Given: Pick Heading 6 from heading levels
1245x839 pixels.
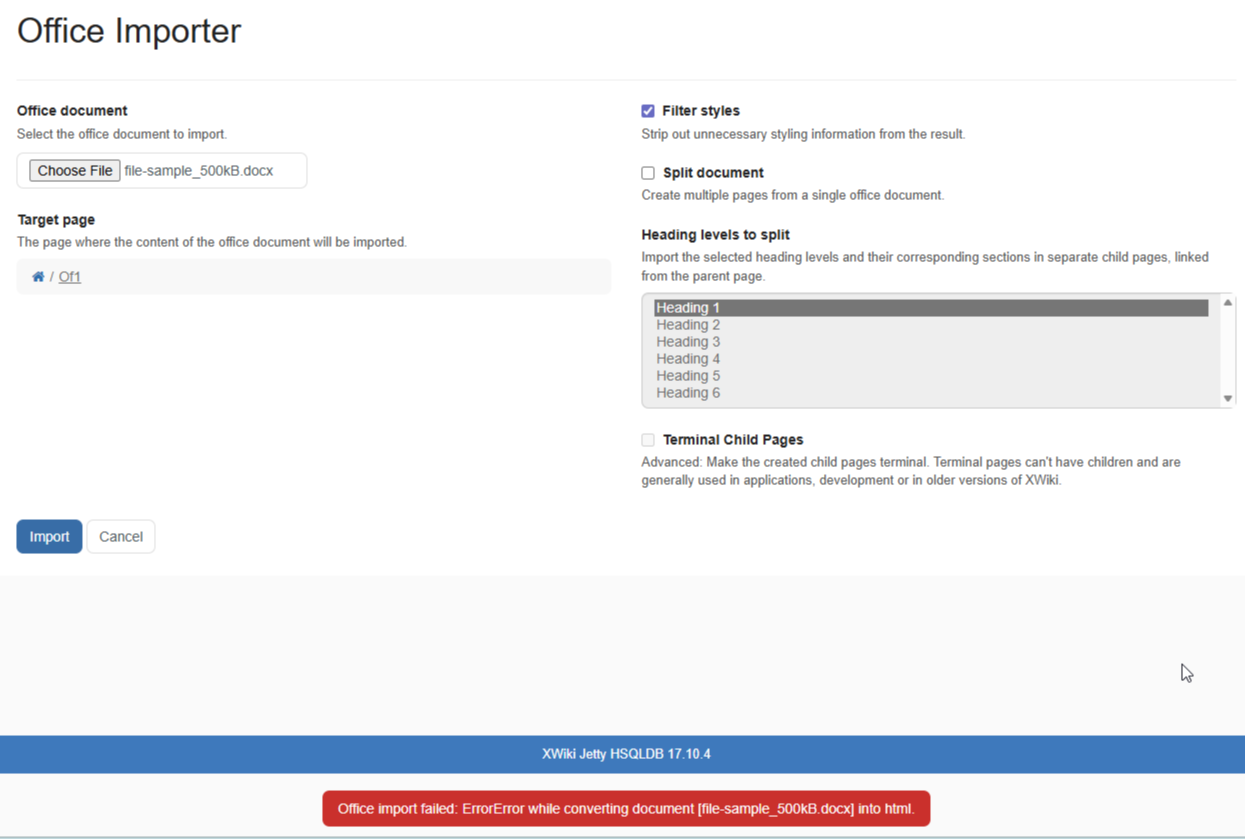Looking at the screenshot, I should point(688,393).
